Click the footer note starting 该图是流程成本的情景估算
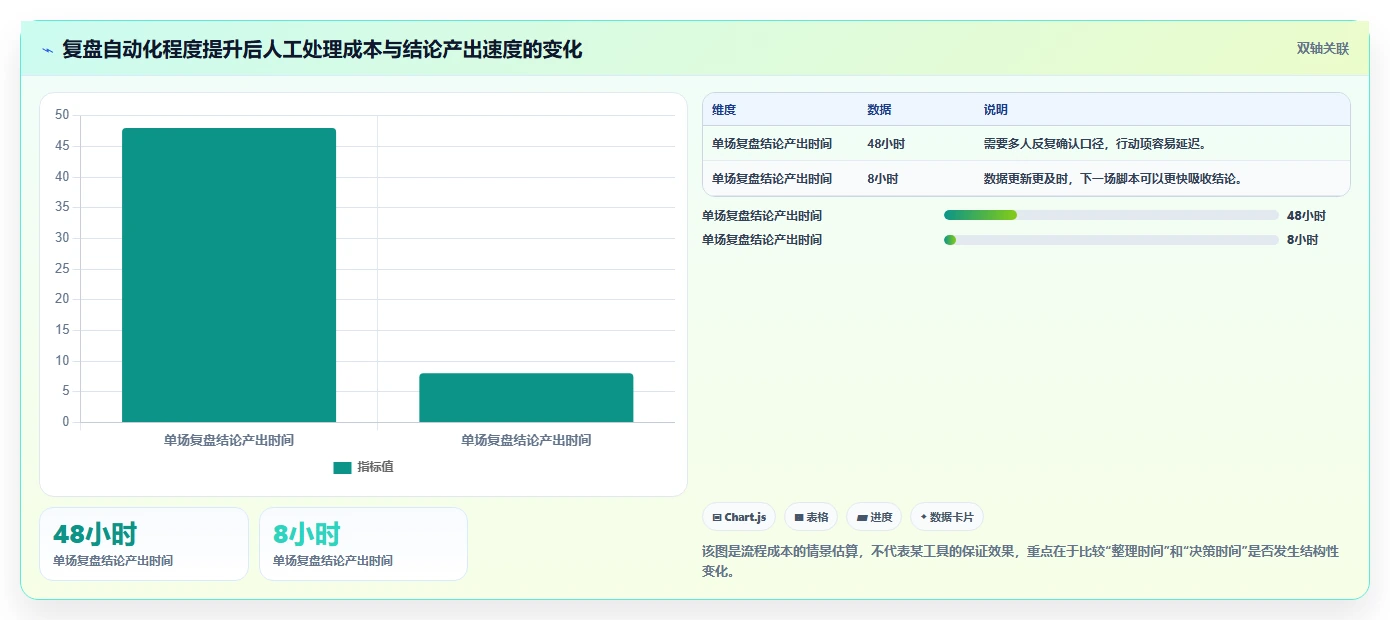The height and width of the screenshot is (620, 1390). point(1020,561)
